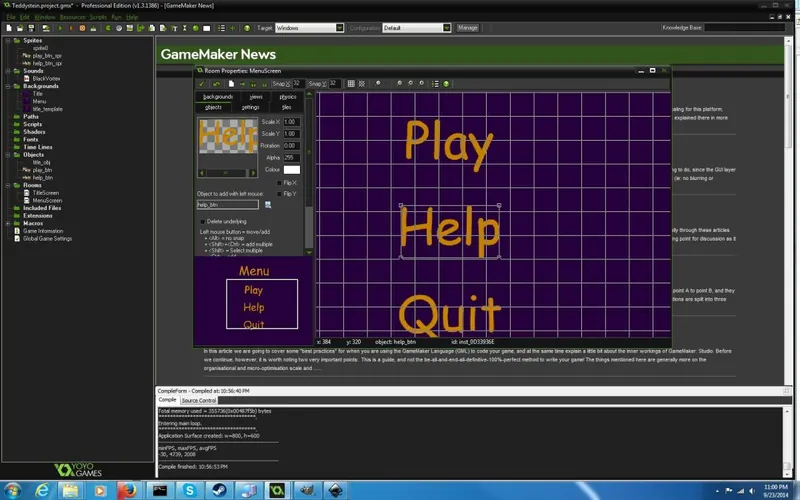Image resolution: width=800 pixels, height=500 pixels.
Task: Expand the Macros folder
Action: 8,223
